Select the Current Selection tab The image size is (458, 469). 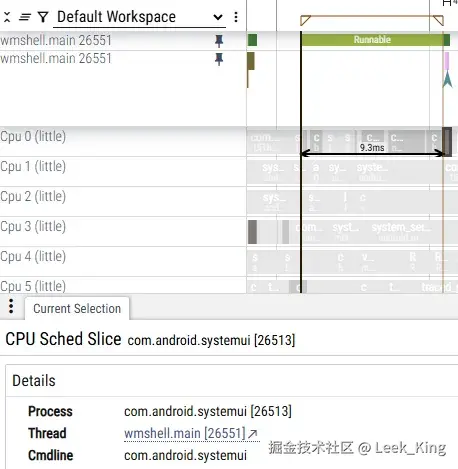click(77, 308)
